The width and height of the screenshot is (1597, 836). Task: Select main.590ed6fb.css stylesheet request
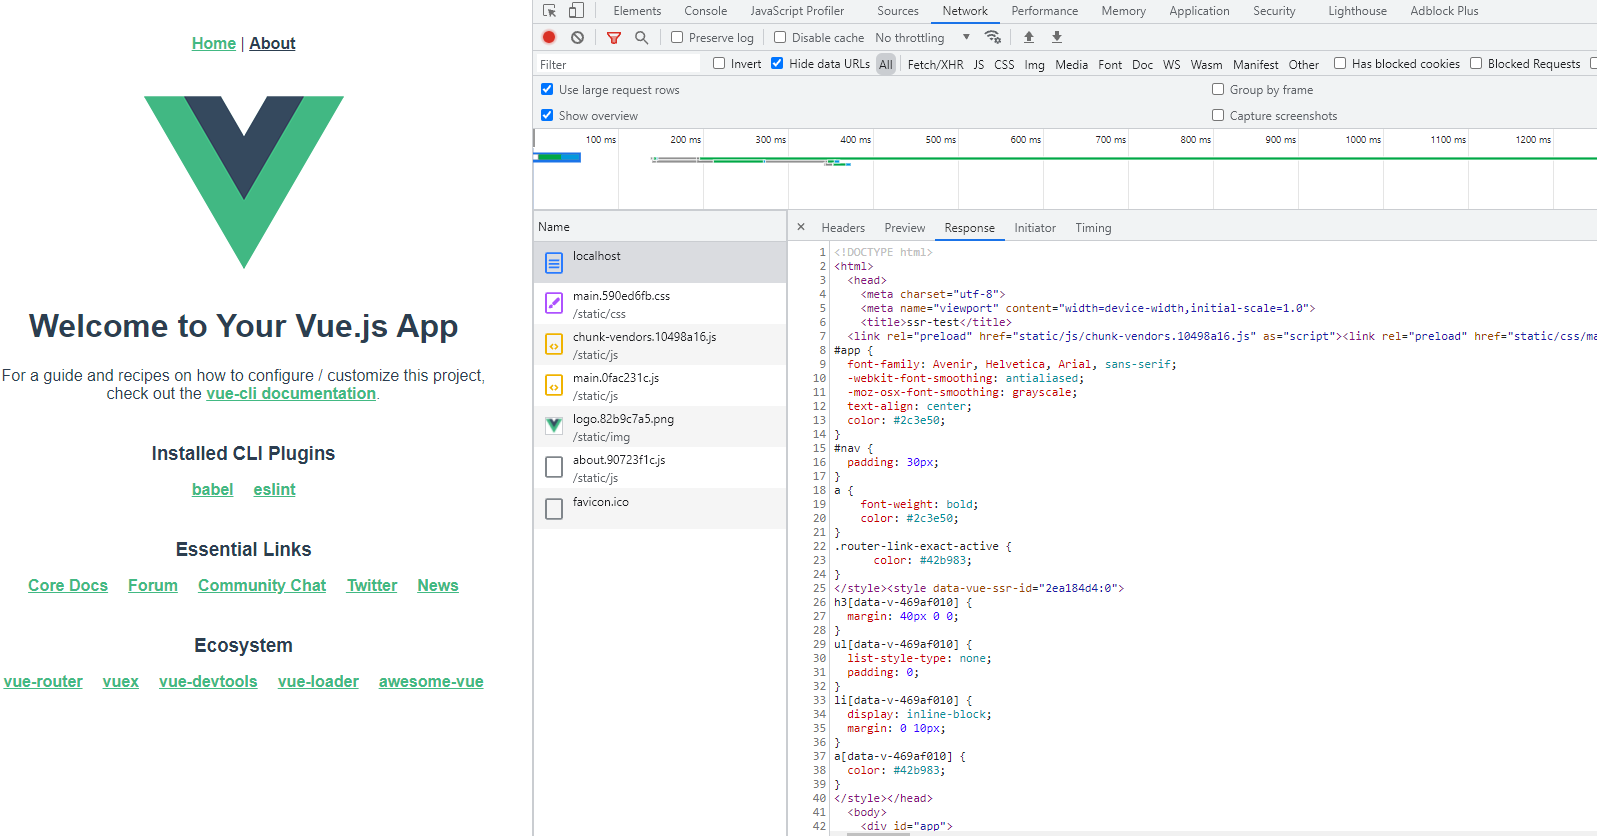coord(660,303)
